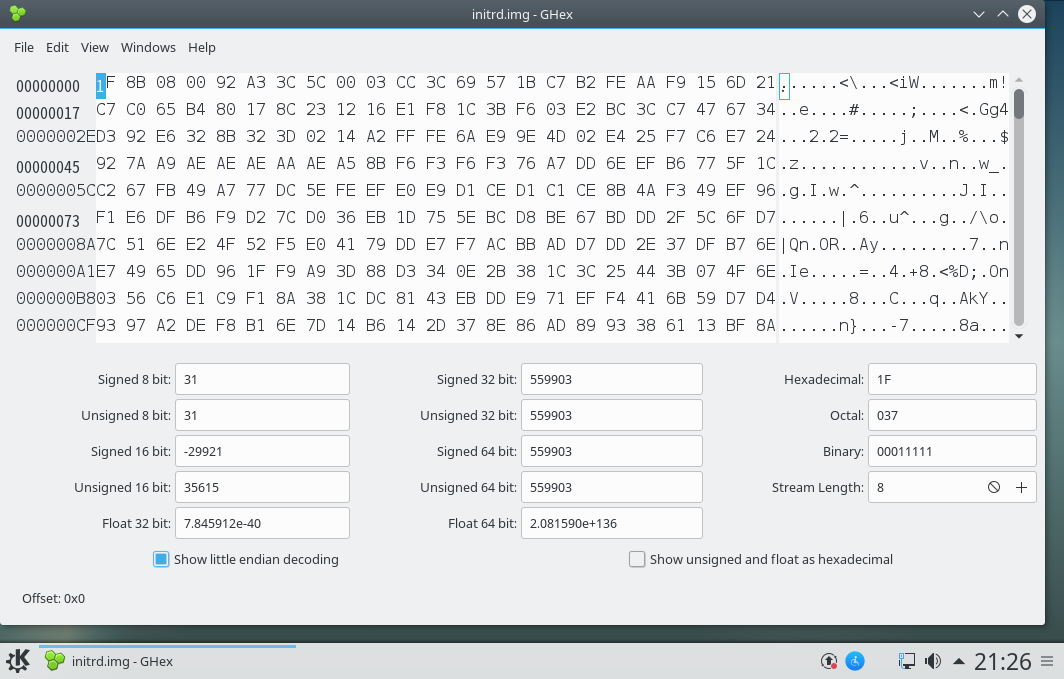Viewport: 1064px width, 679px height.
Task: Open the volume control in the system tray
Action: tap(933, 661)
